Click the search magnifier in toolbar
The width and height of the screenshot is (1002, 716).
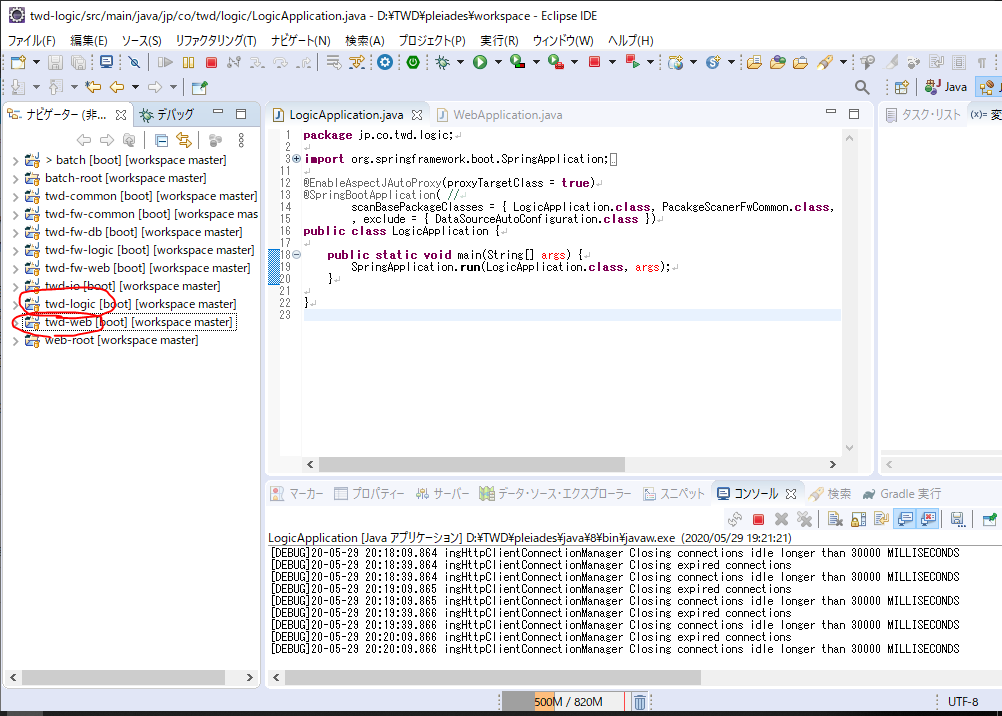pos(862,88)
